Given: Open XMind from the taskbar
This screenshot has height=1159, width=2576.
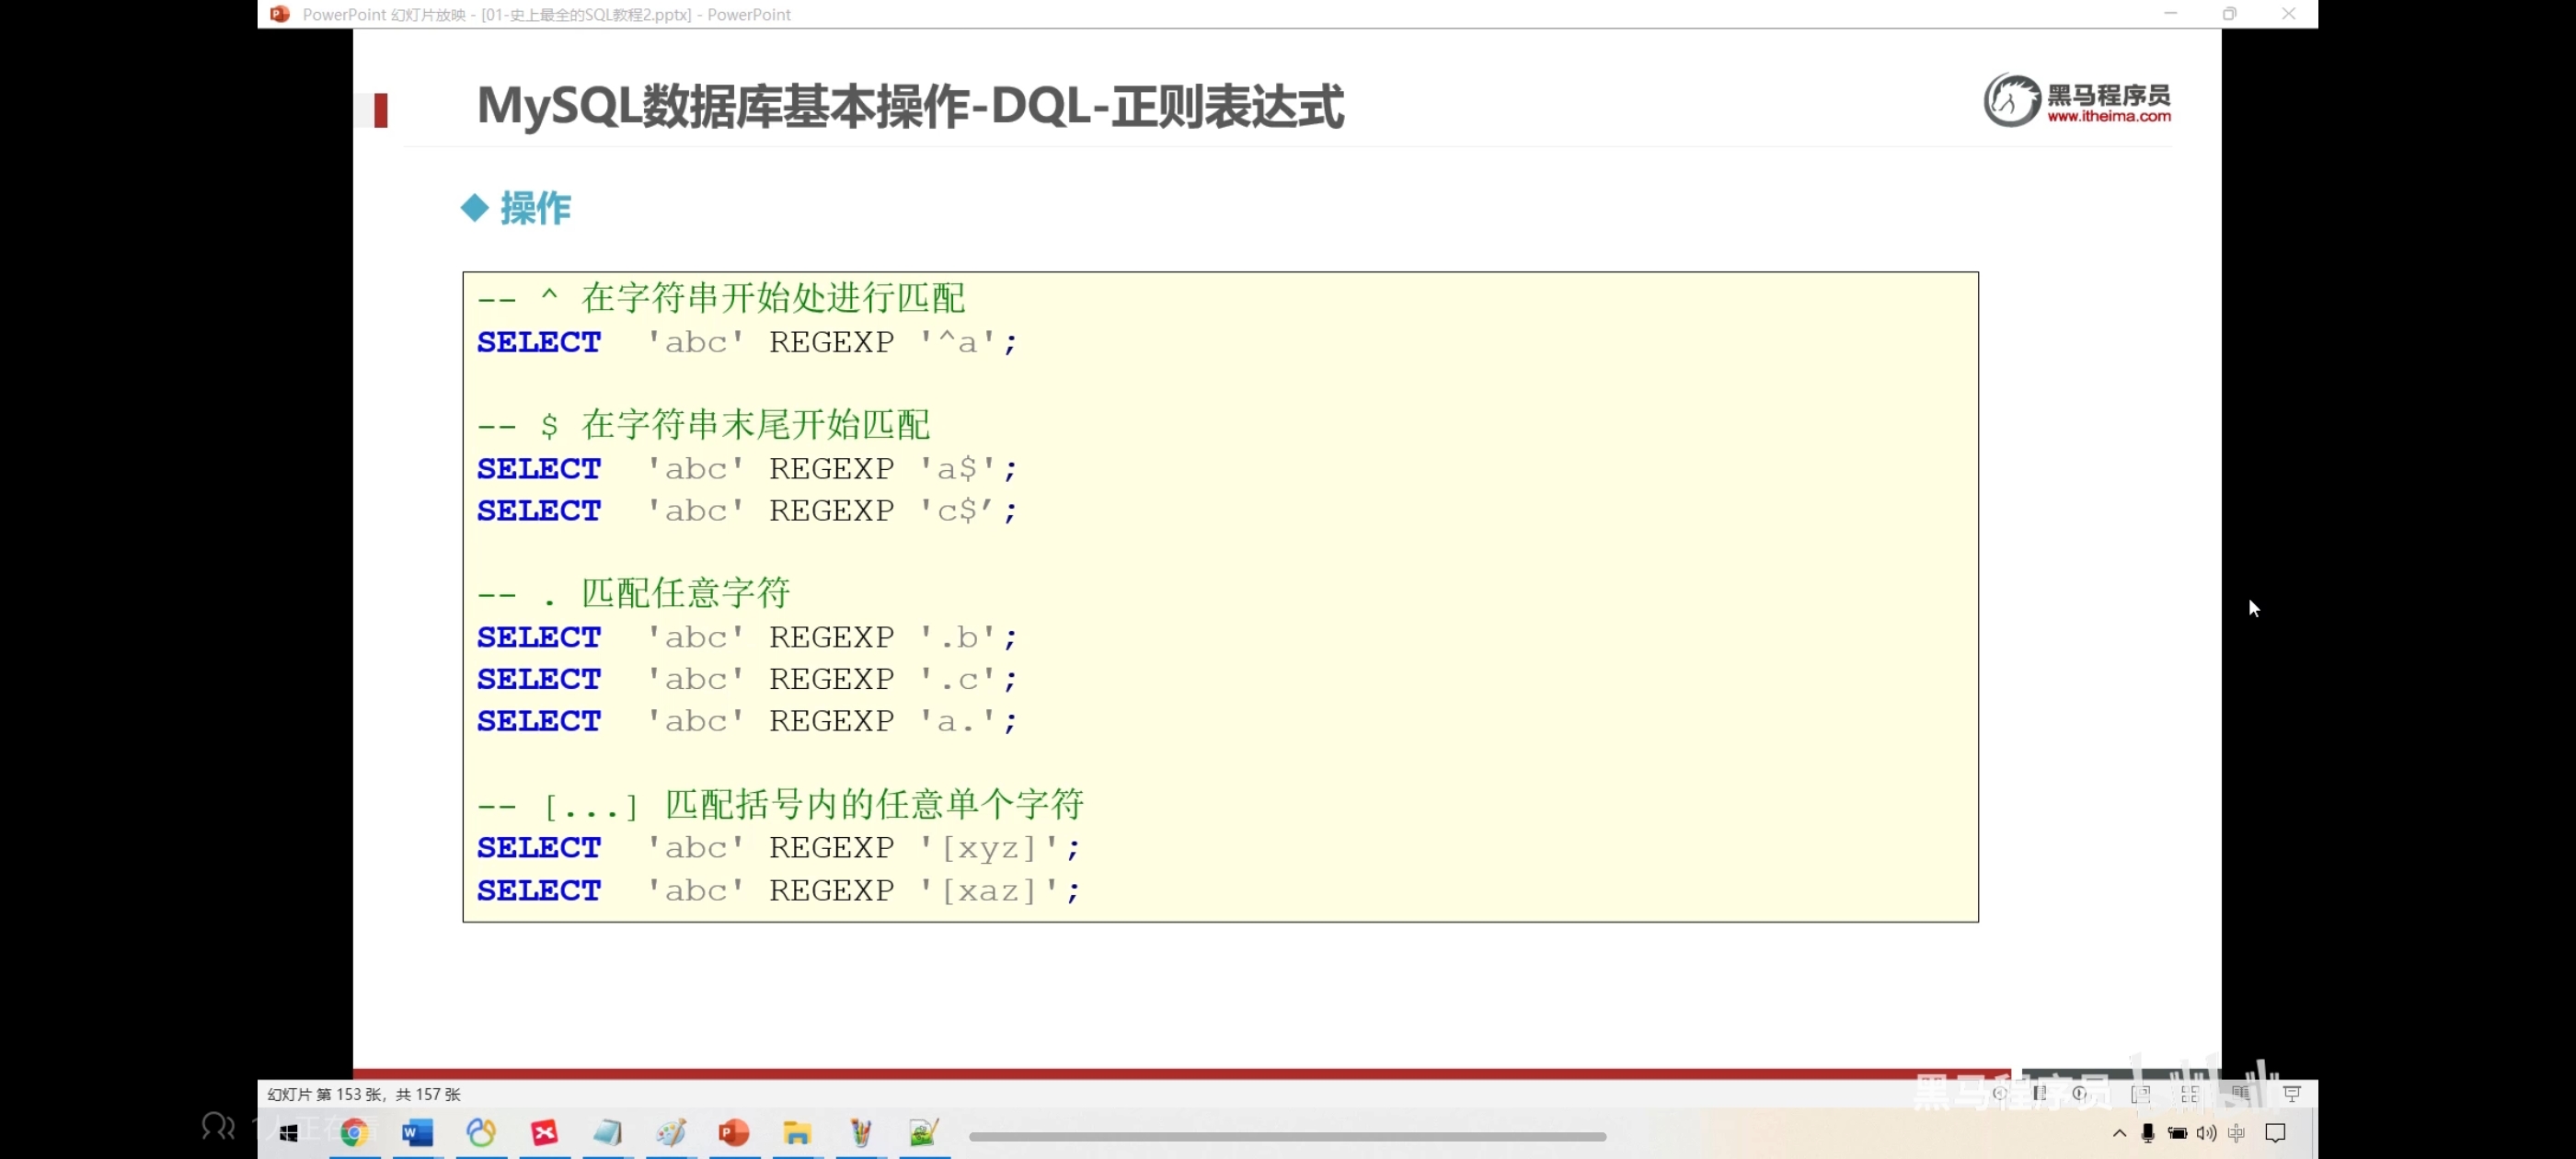Looking at the screenshot, I should (x=545, y=1132).
